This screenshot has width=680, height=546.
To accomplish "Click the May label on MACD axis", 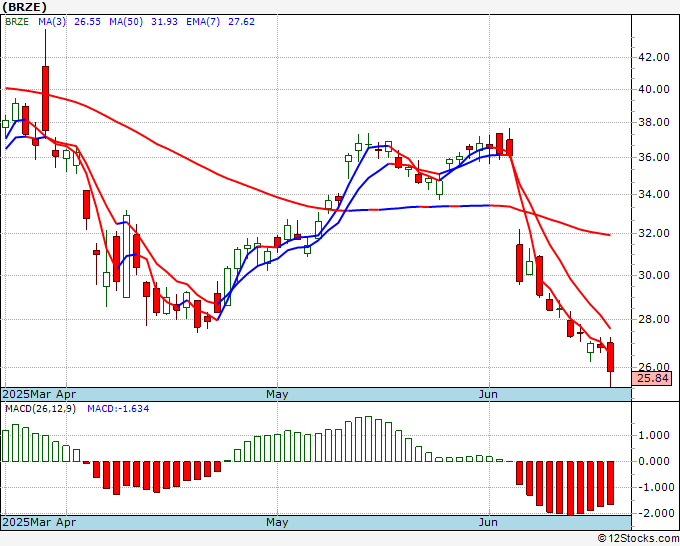I will tap(277, 522).
